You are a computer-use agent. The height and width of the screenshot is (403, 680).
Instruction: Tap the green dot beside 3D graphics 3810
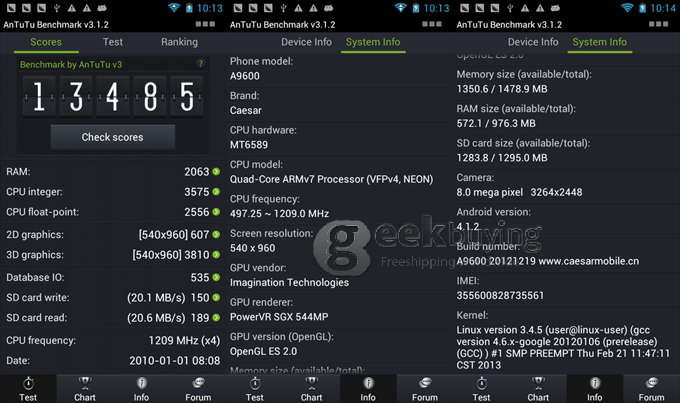tap(216, 255)
